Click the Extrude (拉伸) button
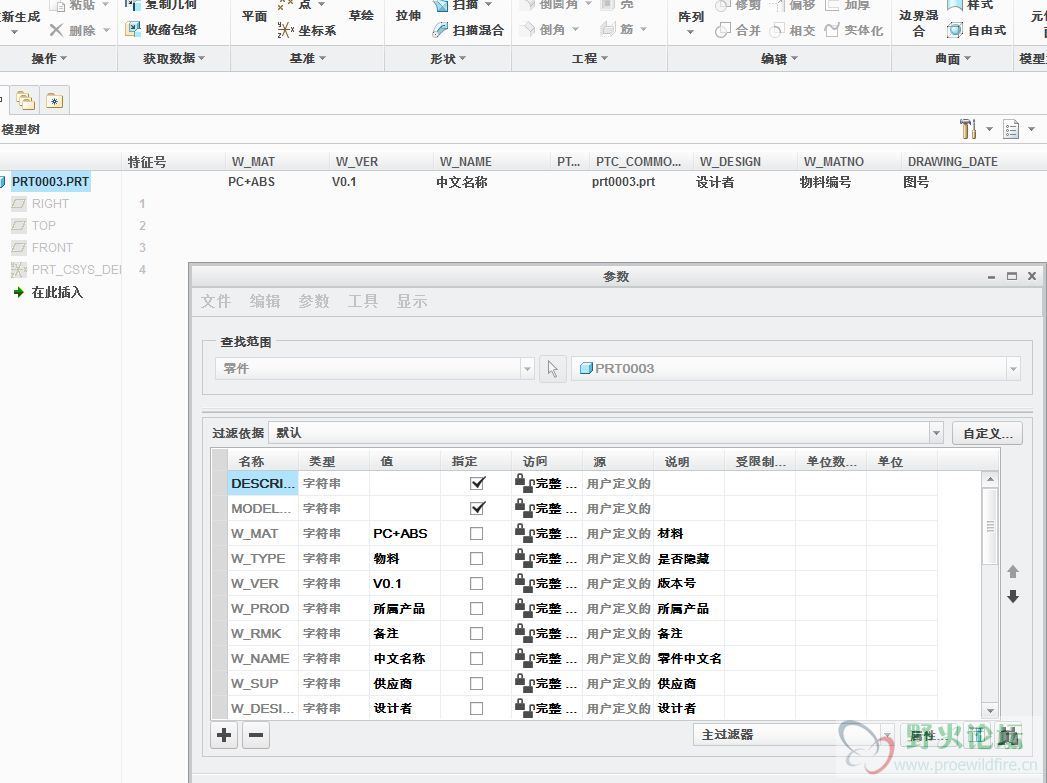This screenshot has height=783, width=1047. pyautogui.click(x=408, y=15)
